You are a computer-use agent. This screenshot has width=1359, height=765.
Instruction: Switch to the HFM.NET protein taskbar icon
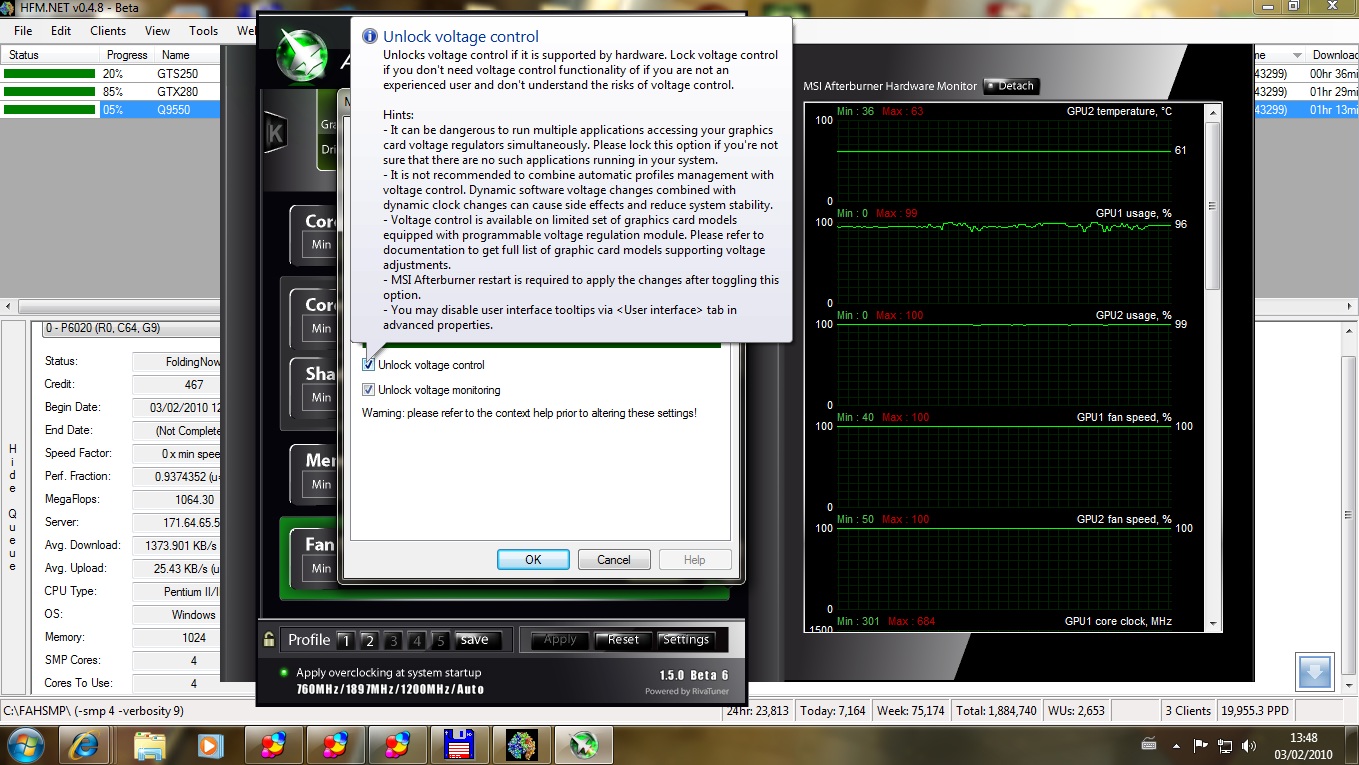tap(521, 745)
